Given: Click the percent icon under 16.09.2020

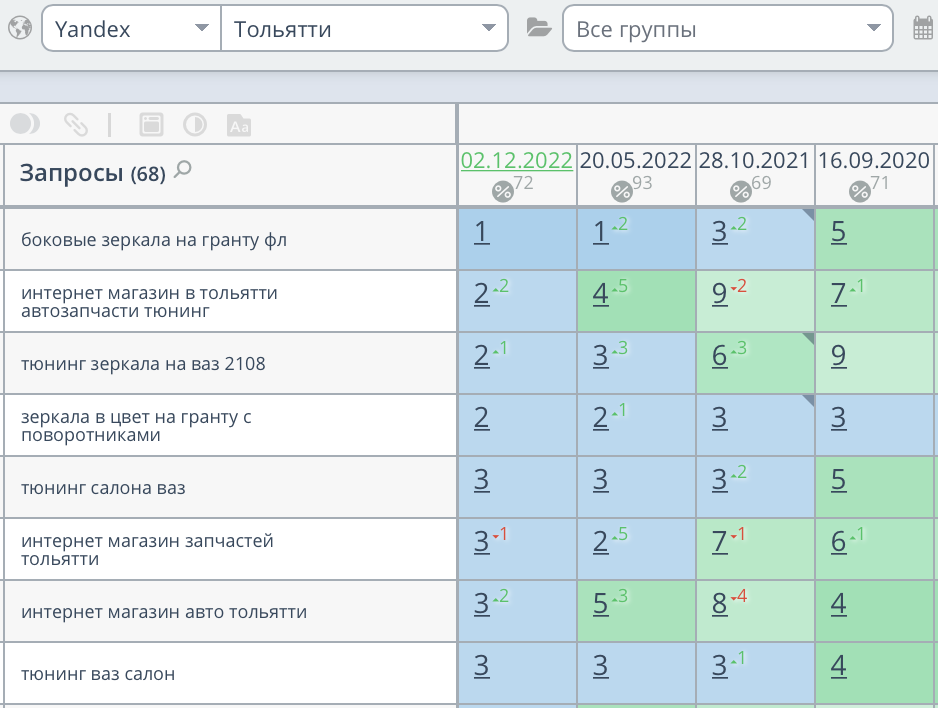Looking at the screenshot, I should 860,191.
